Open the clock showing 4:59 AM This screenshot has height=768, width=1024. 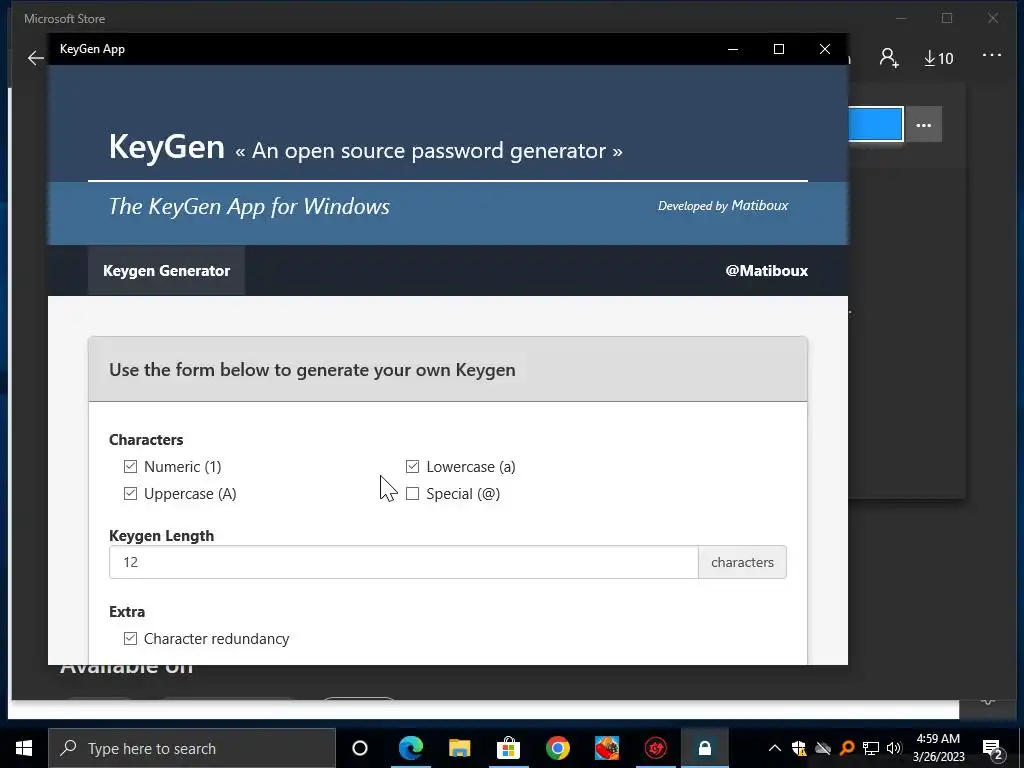938,748
